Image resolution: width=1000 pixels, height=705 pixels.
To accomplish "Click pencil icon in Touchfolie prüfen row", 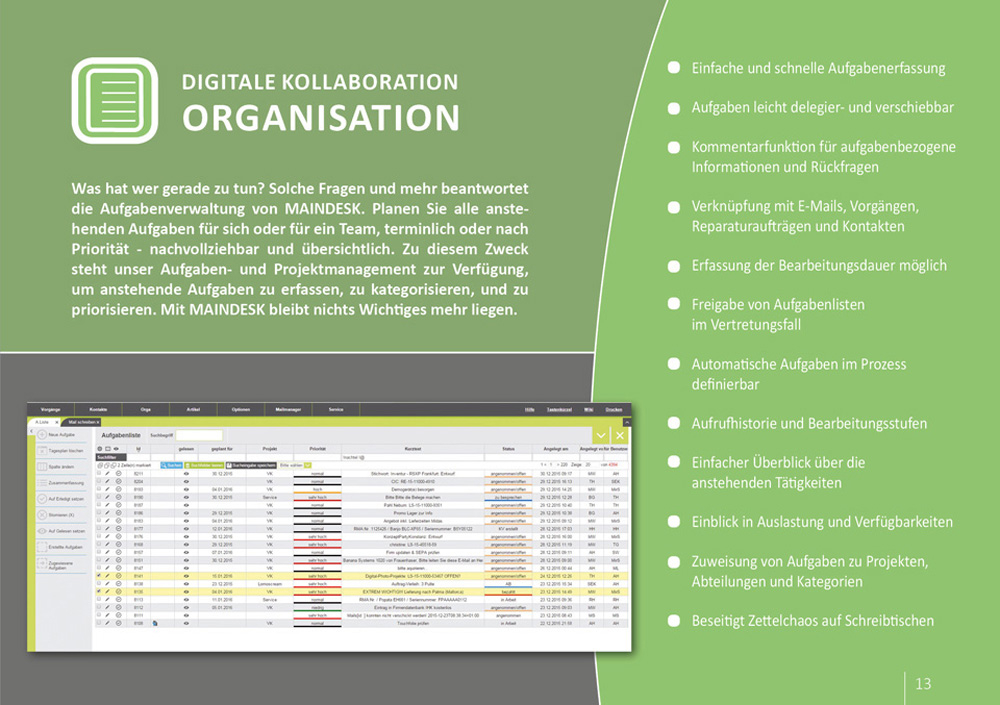I will 108,623.
